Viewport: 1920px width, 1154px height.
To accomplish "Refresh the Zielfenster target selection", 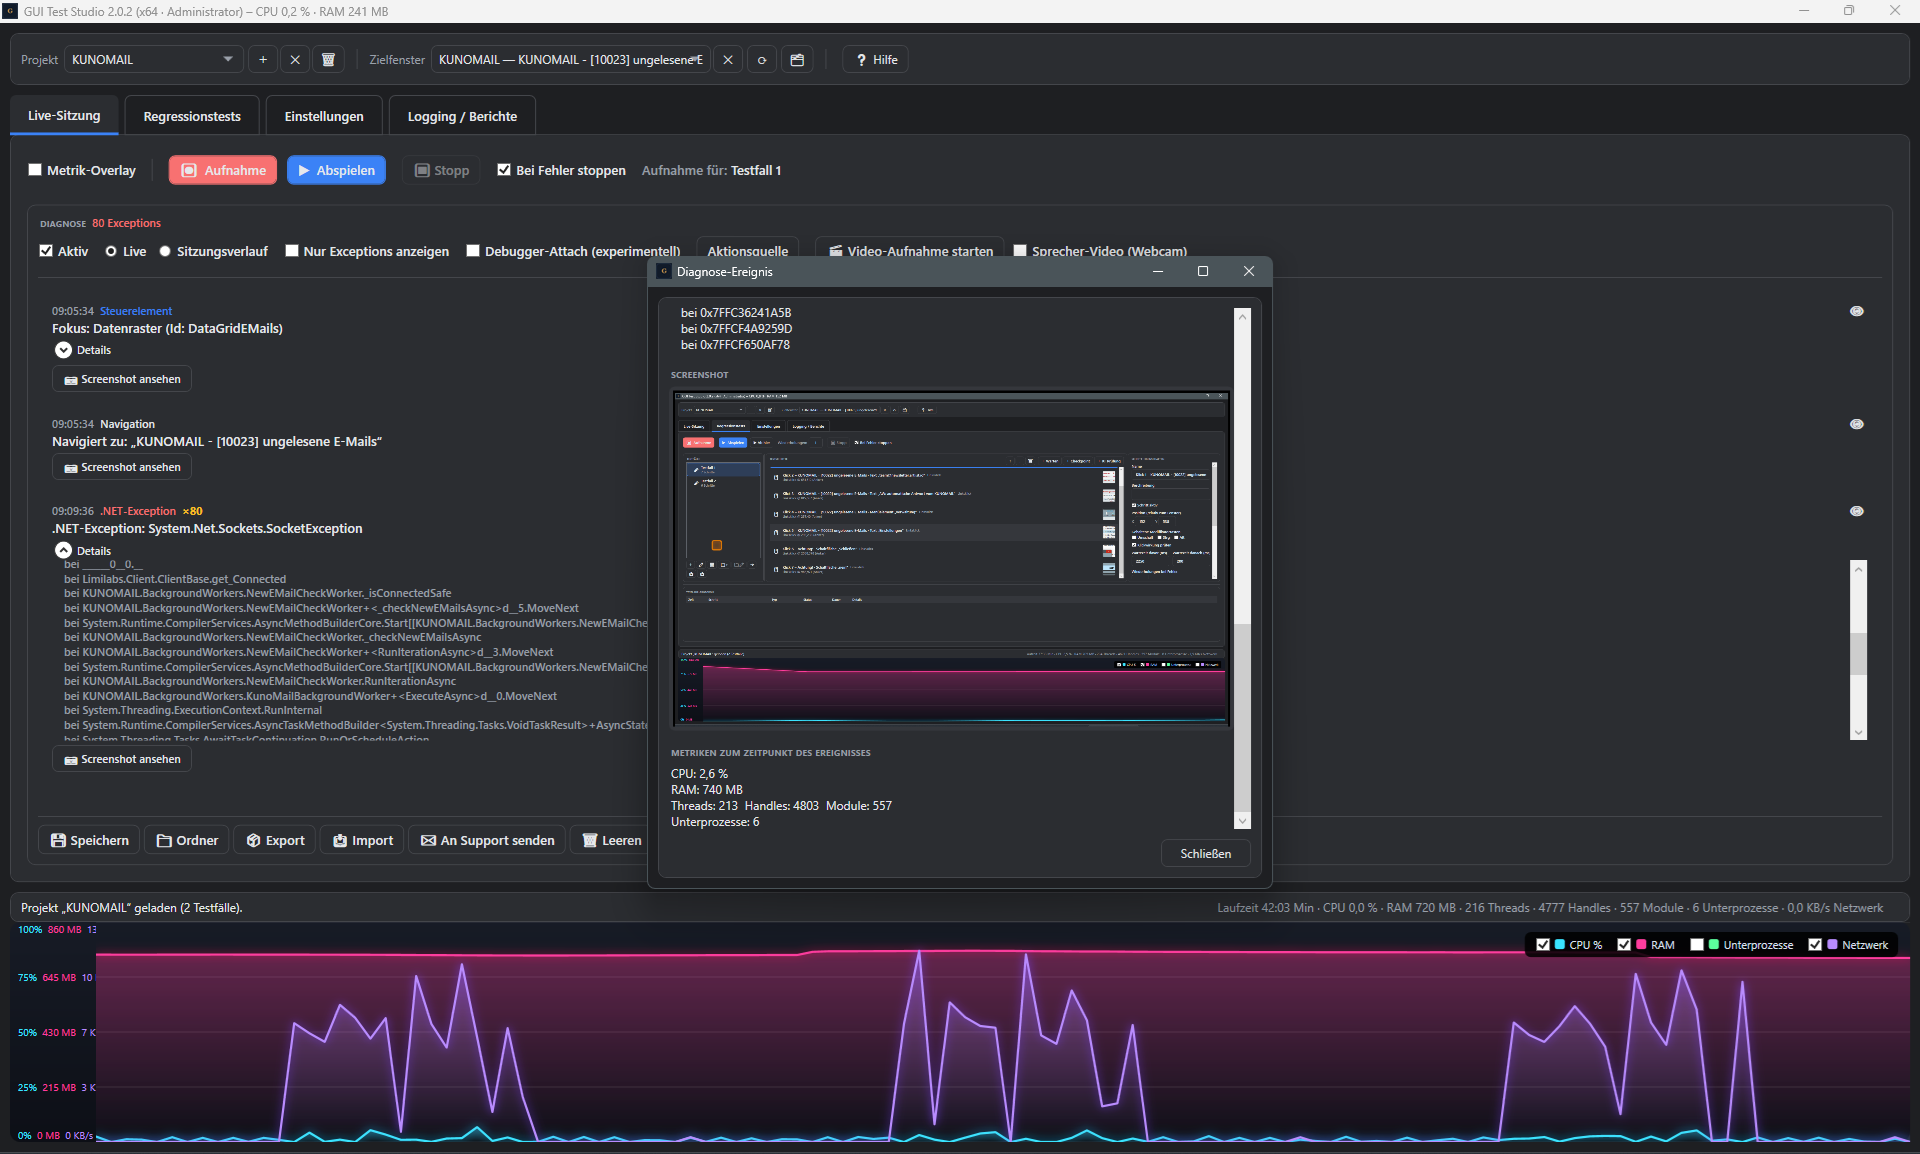I will [x=762, y=60].
